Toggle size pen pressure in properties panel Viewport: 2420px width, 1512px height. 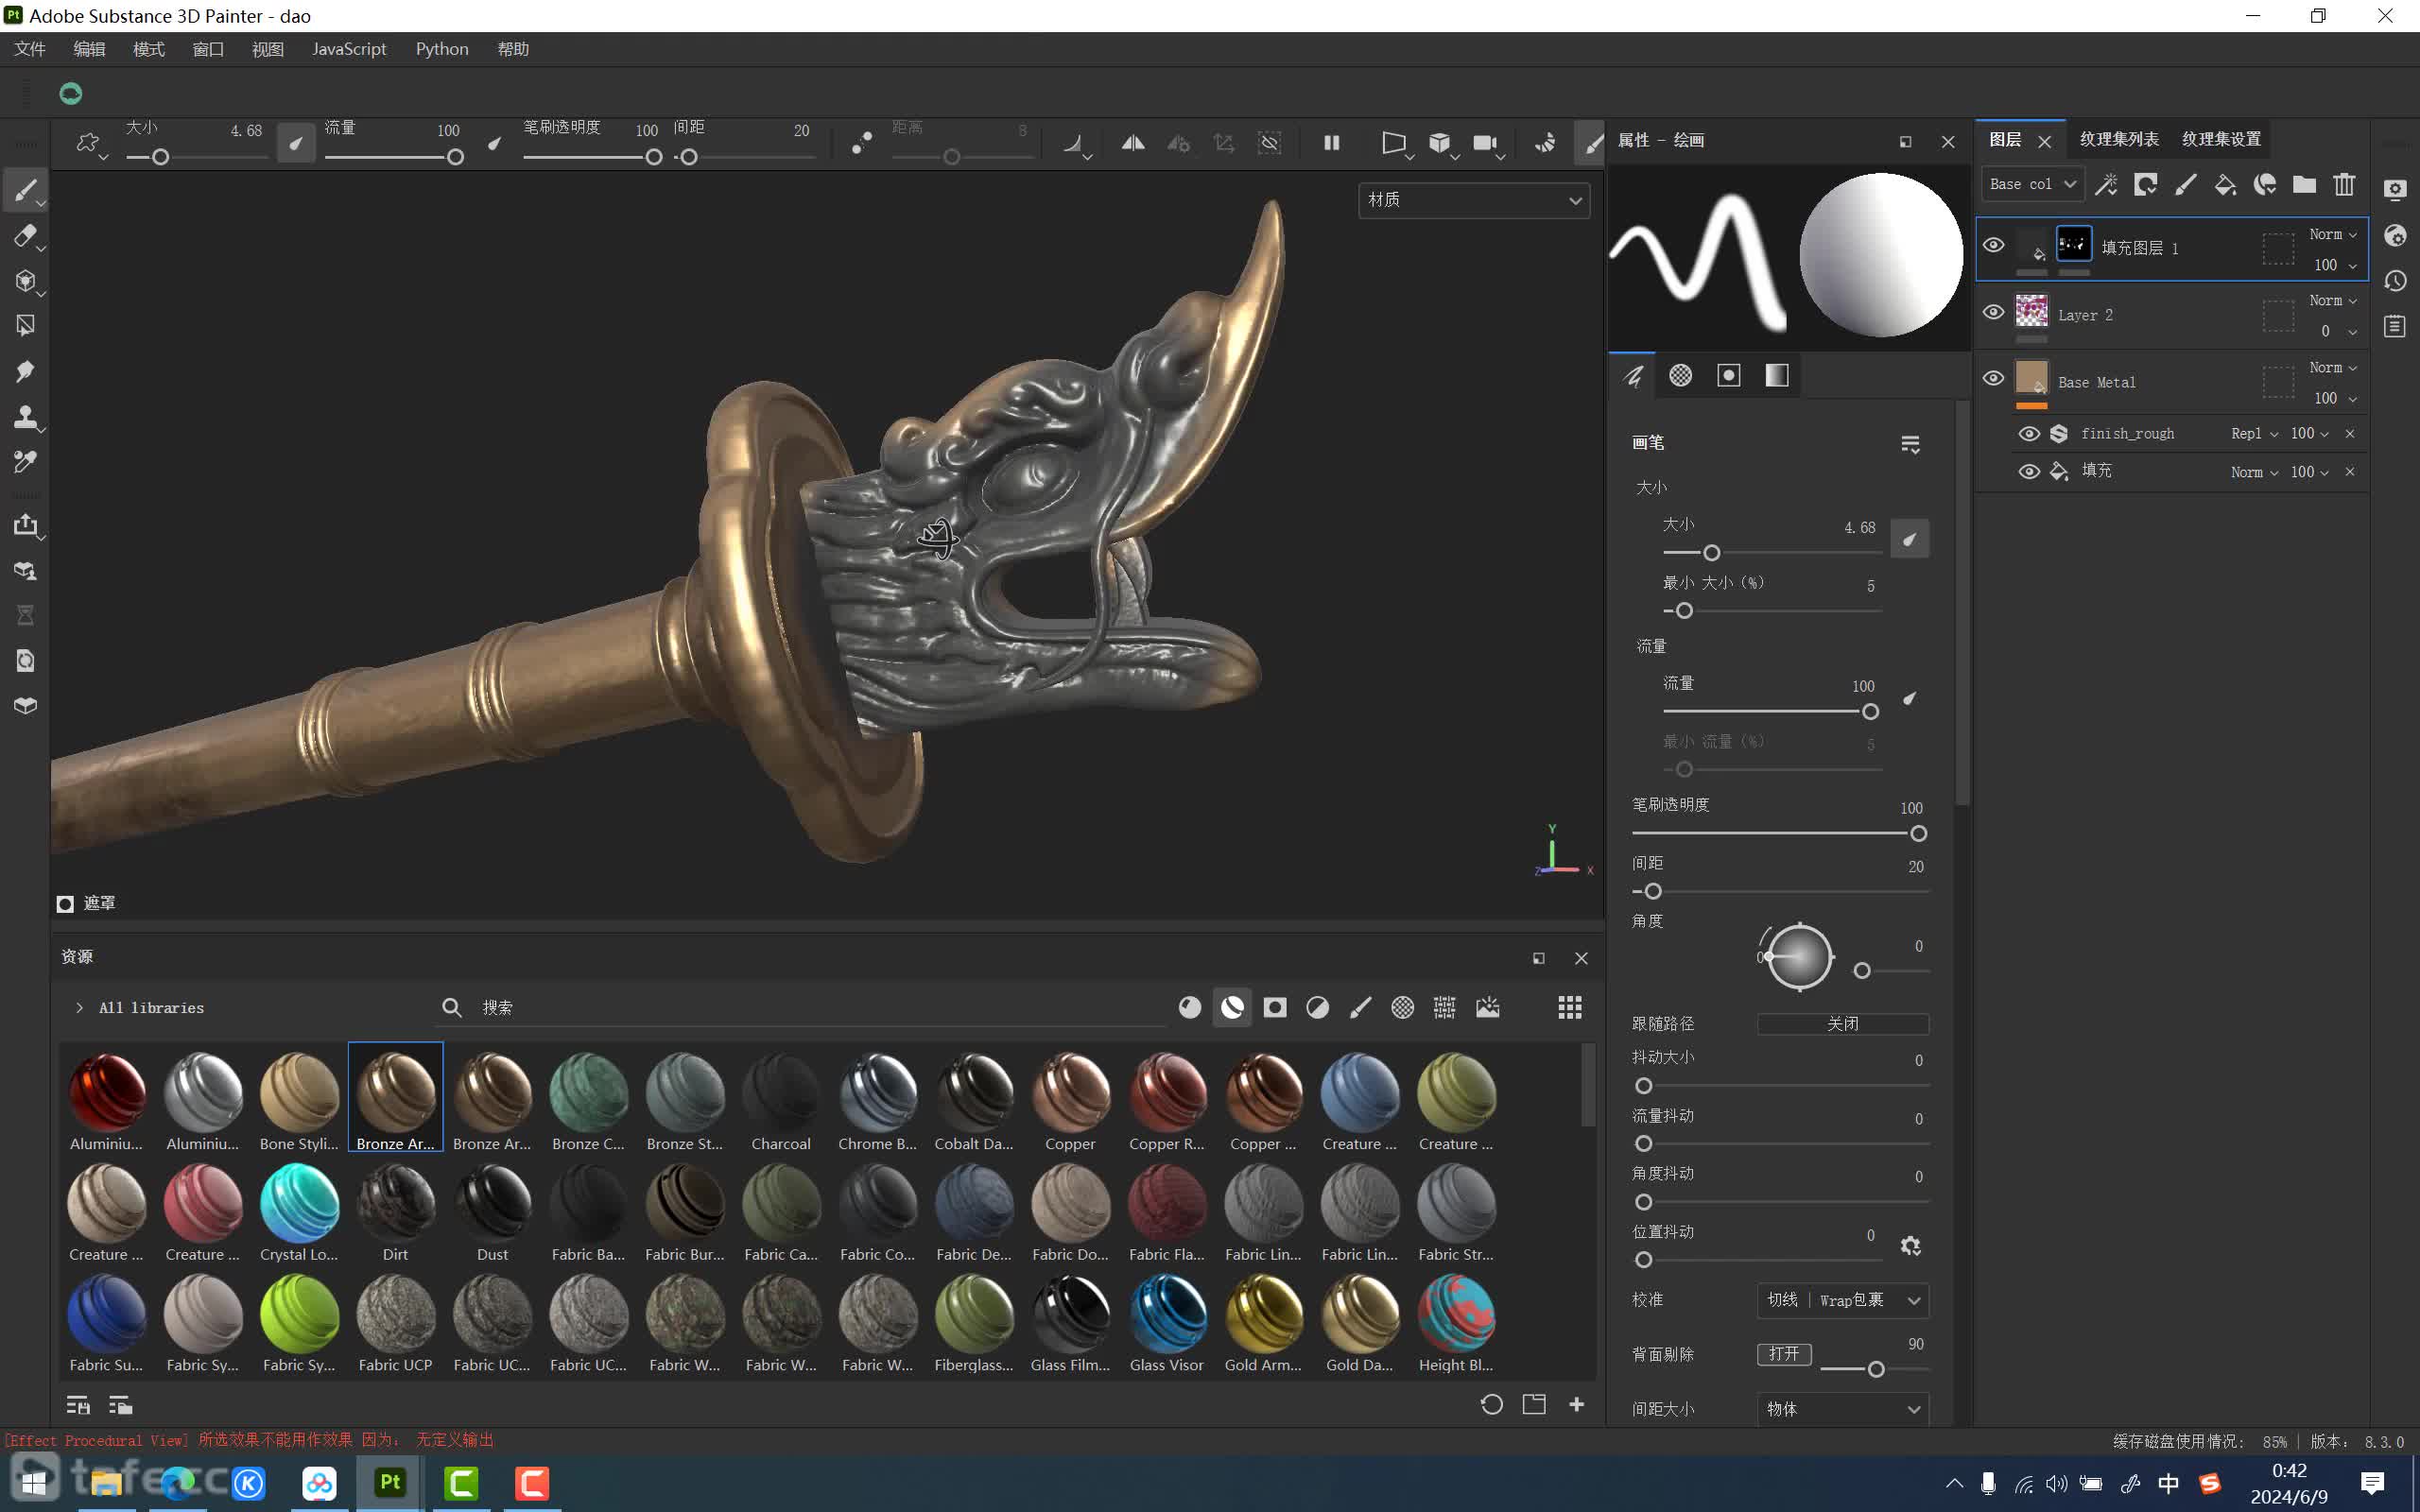coord(1910,540)
